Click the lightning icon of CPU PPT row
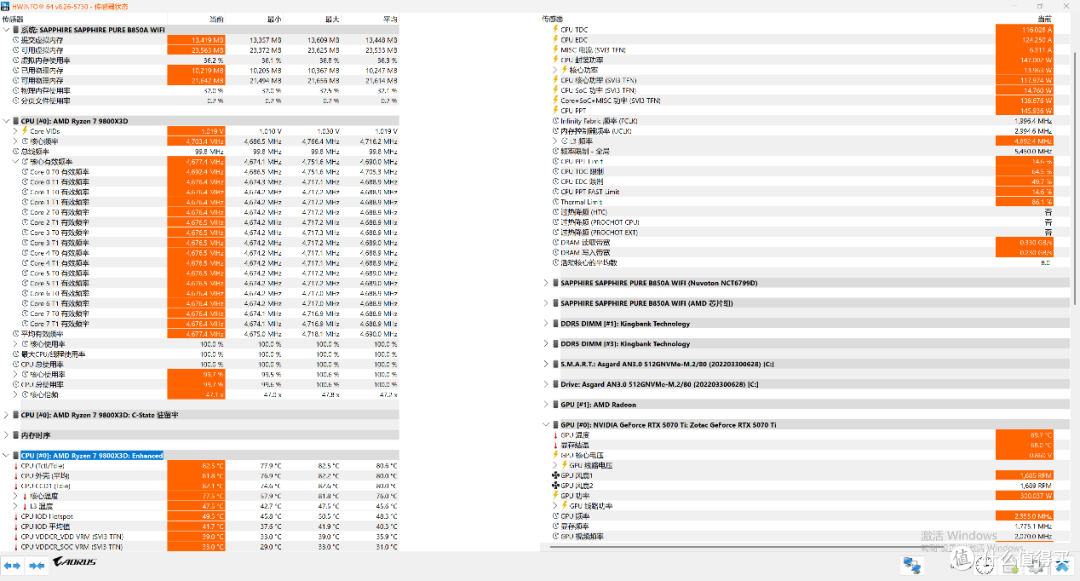Viewport: 1080px width, 581px height. (555, 110)
